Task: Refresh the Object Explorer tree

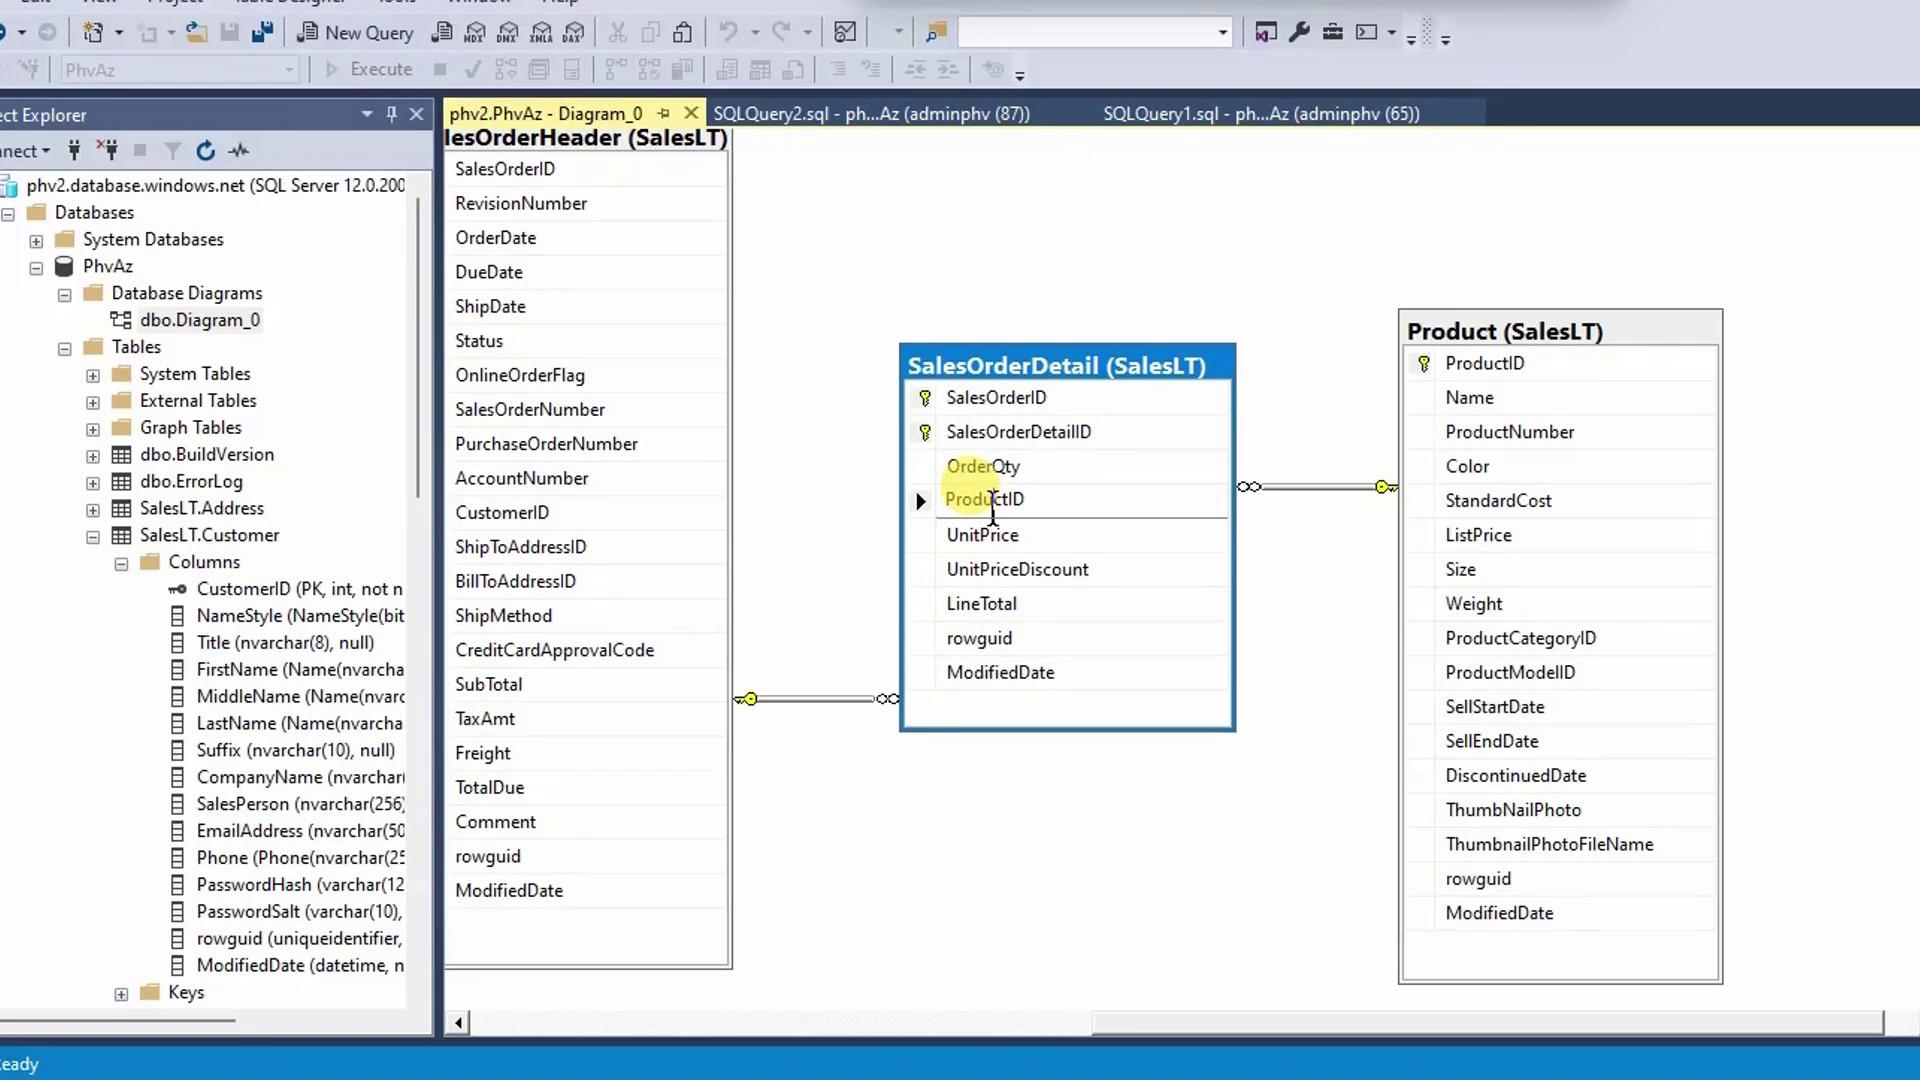Action: point(205,151)
